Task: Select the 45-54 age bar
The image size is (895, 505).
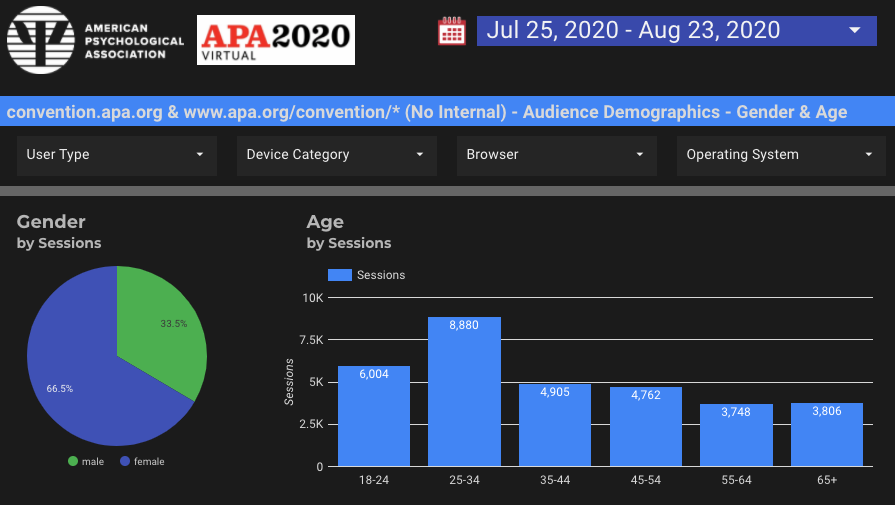Action: click(x=646, y=426)
